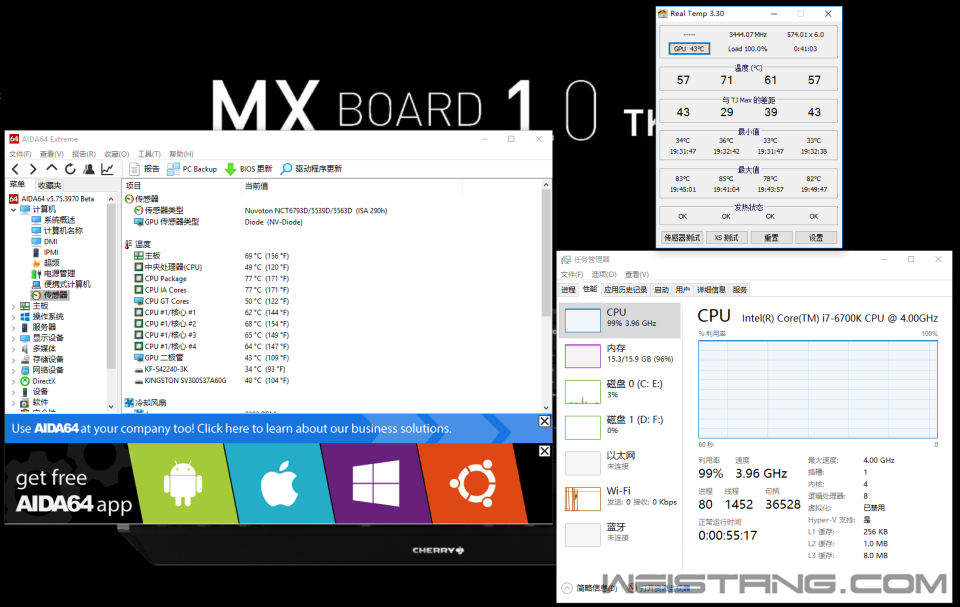
Task: Expand the 操作系统 tree node
Action: [x=13, y=317]
